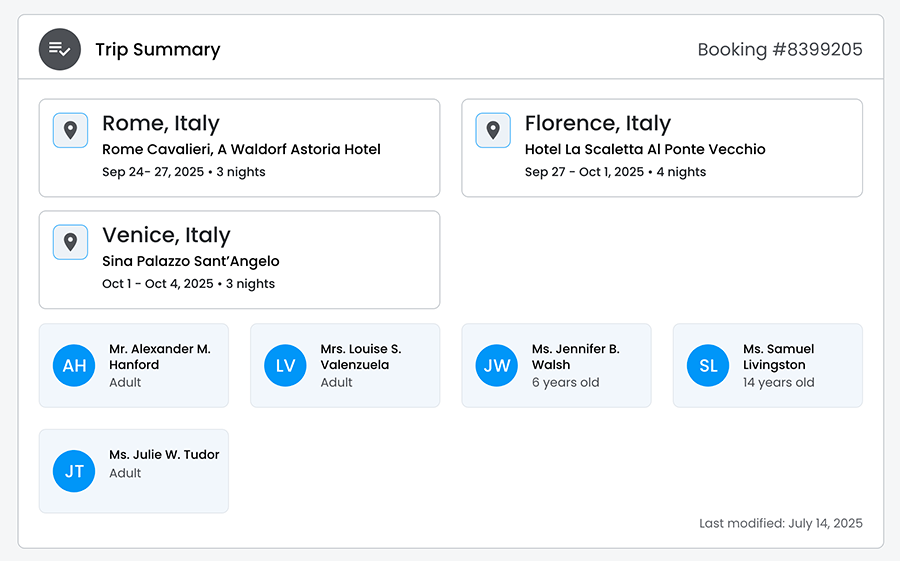Click the Florence location pin icon
The height and width of the screenshot is (561, 900).
point(493,130)
